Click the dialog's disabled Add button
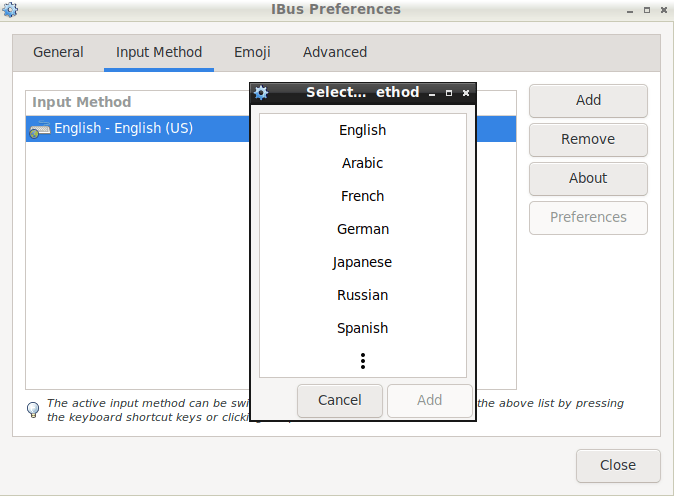Screen dimensions: 674x496 click(429, 401)
